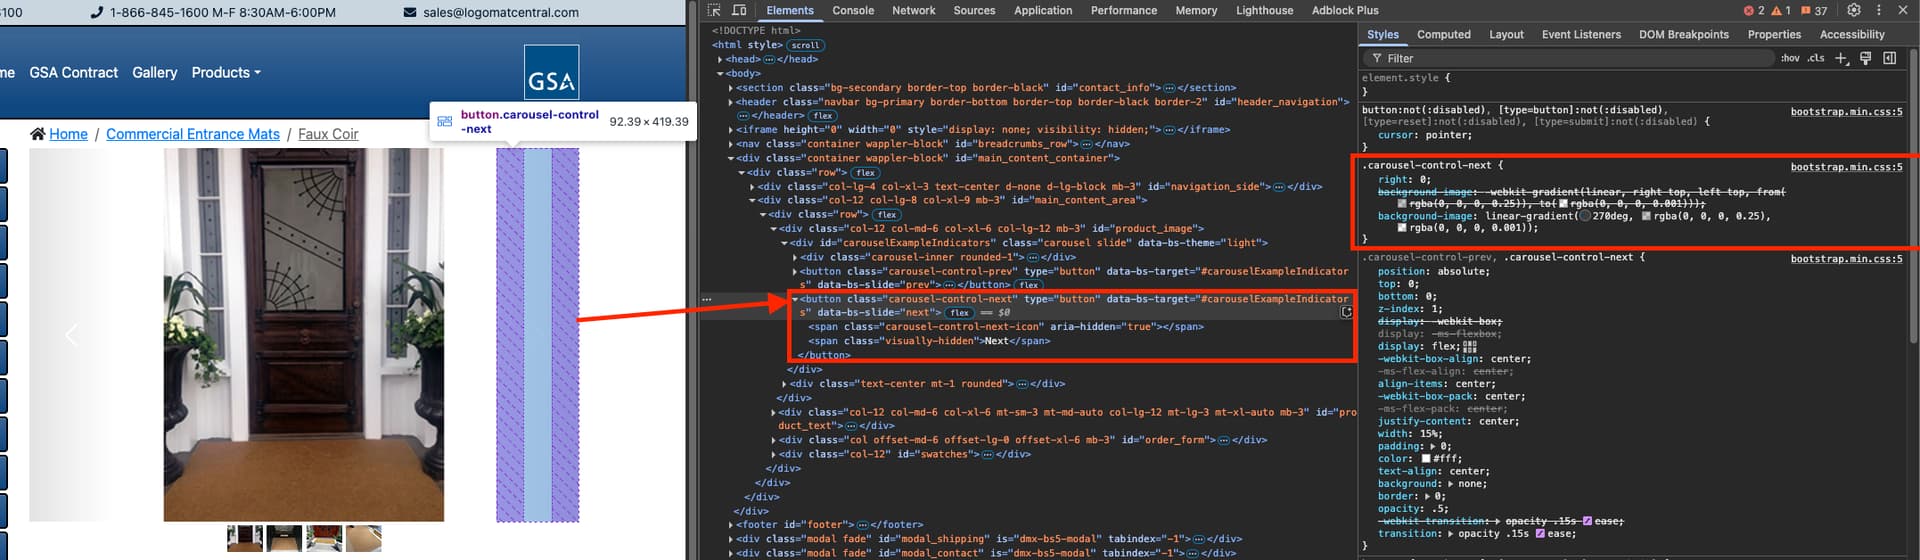Image resolution: width=1920 pixels, height=560 pixels.
Task: Open the Accessibility pane tab
Action: pos(1852,34)
